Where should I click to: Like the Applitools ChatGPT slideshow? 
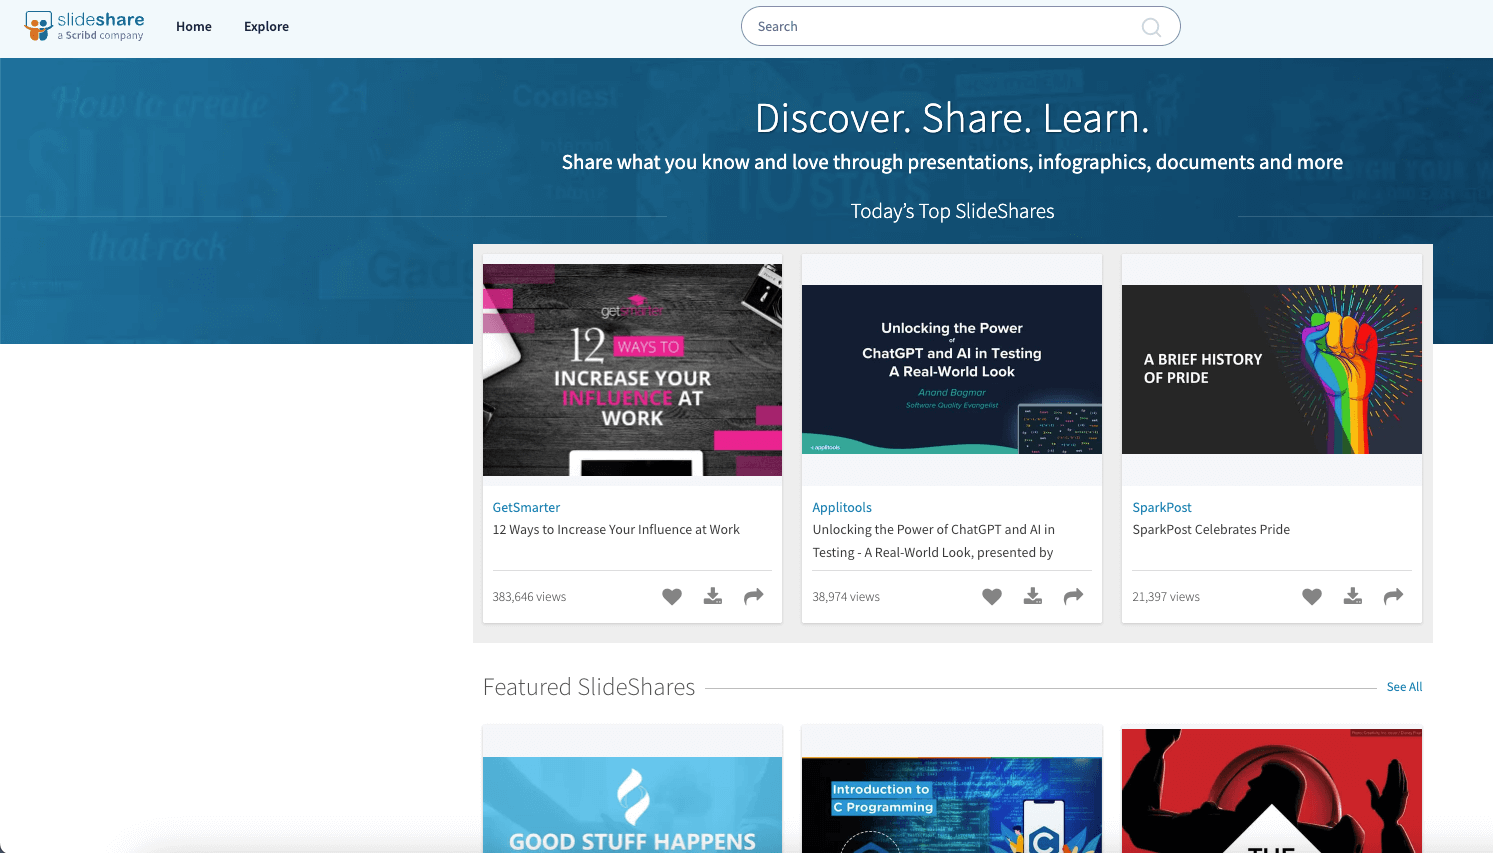pyautogui.click(x=992, y=597)
